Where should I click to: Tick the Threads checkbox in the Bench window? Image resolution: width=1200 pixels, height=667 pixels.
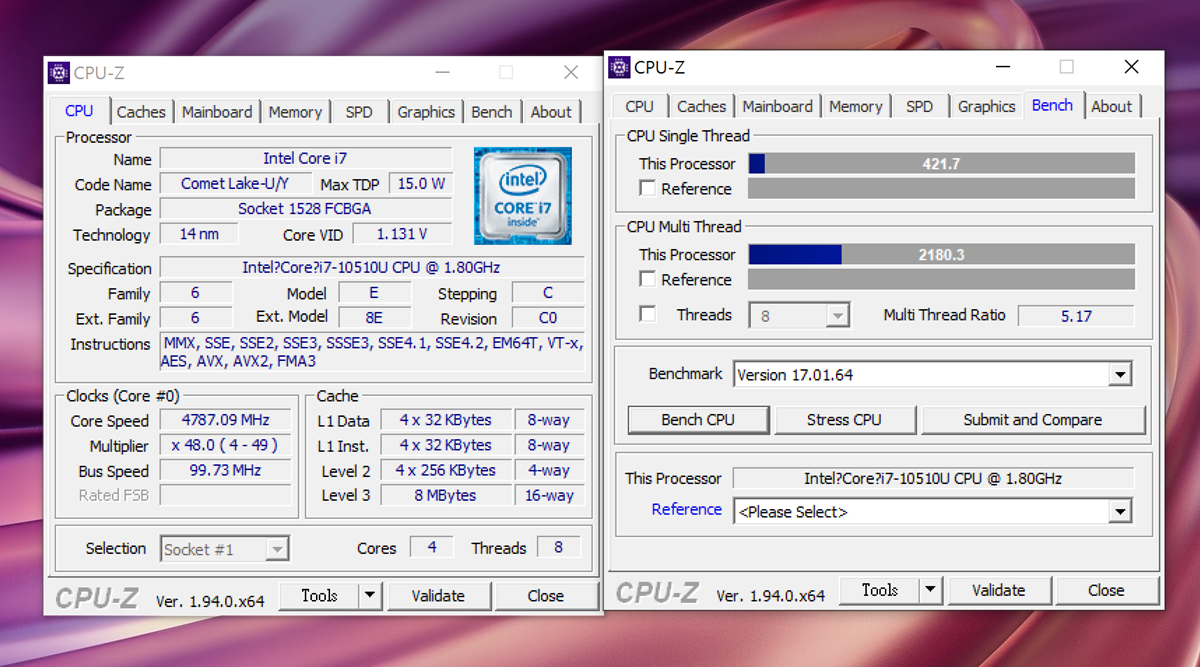point(648,314)
